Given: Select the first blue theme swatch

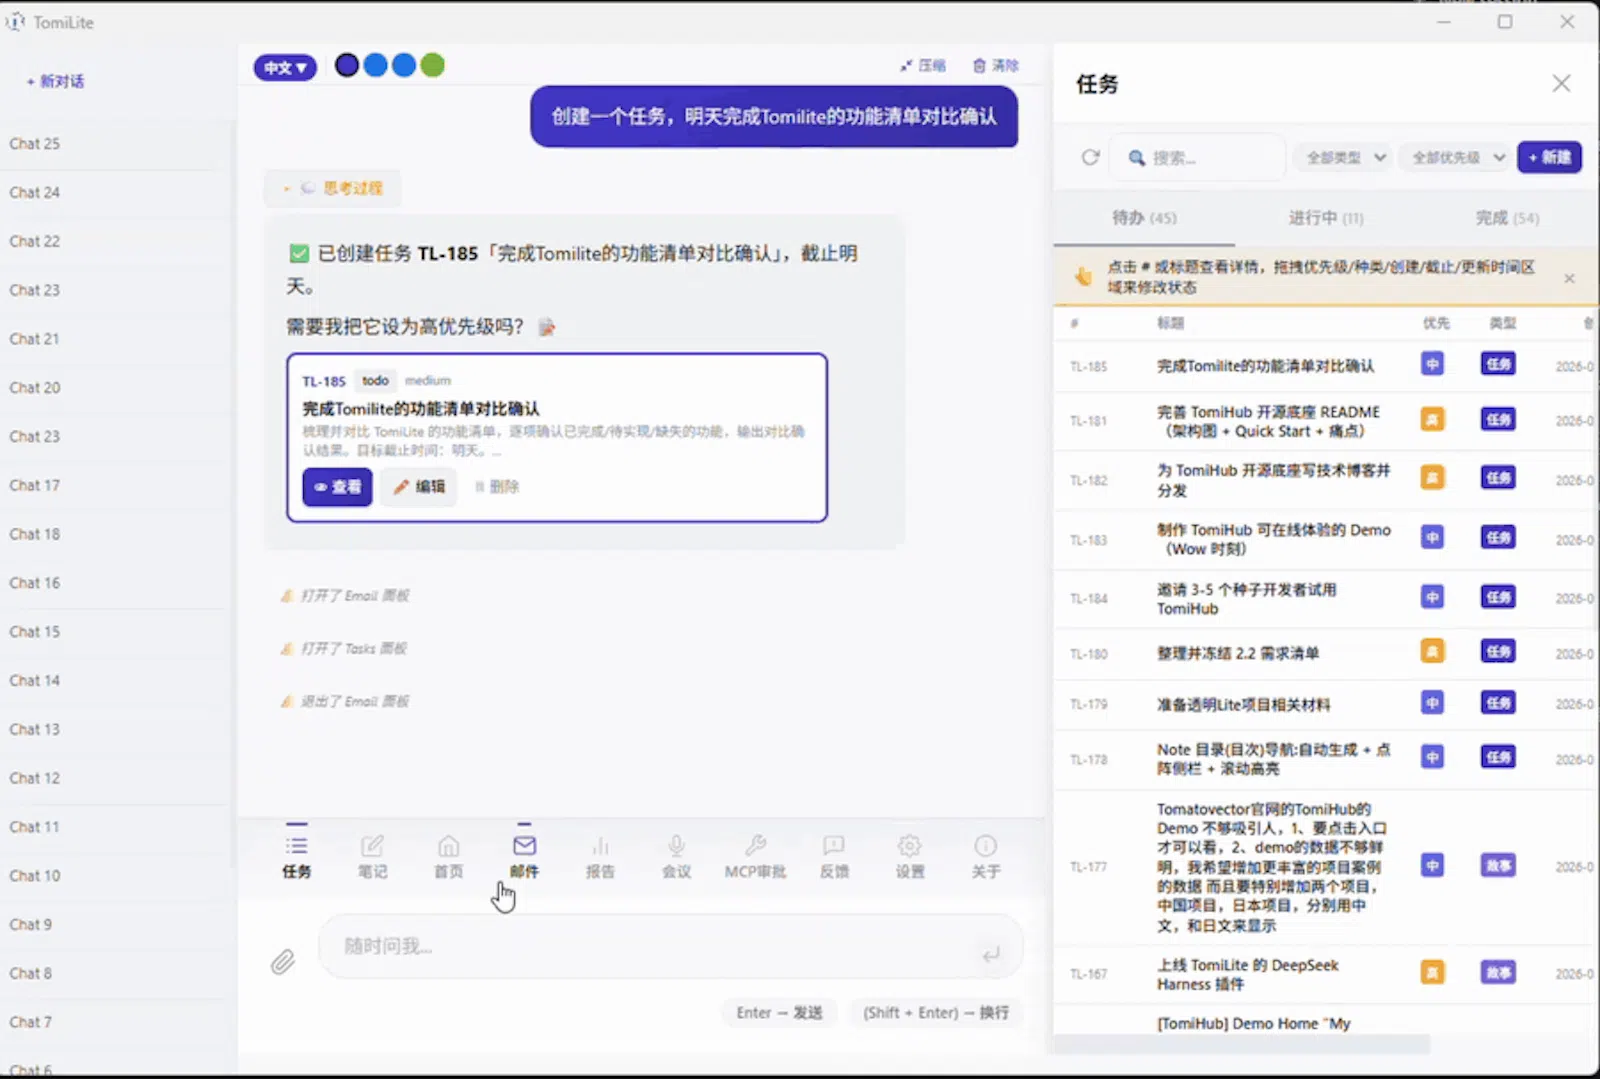Looking at the screenshot, I should [375, 65].
